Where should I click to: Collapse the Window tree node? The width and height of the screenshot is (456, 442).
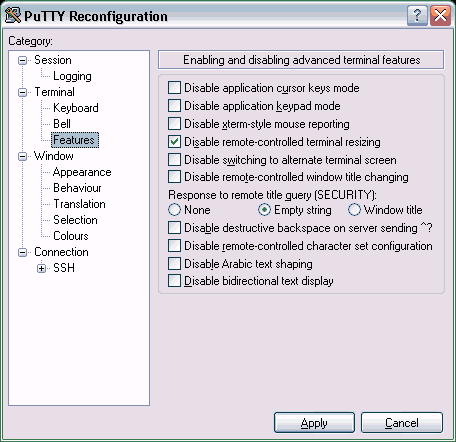pos(22,156)
